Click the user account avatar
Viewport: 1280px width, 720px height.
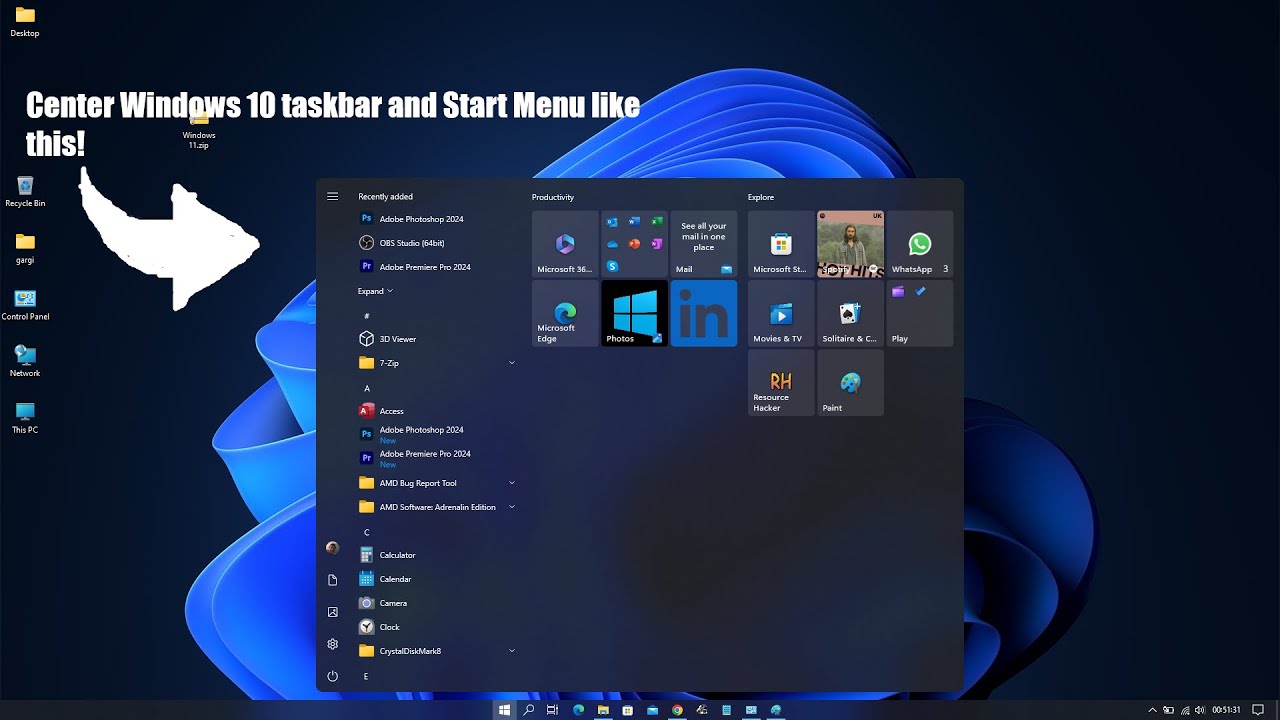(333, 548)
